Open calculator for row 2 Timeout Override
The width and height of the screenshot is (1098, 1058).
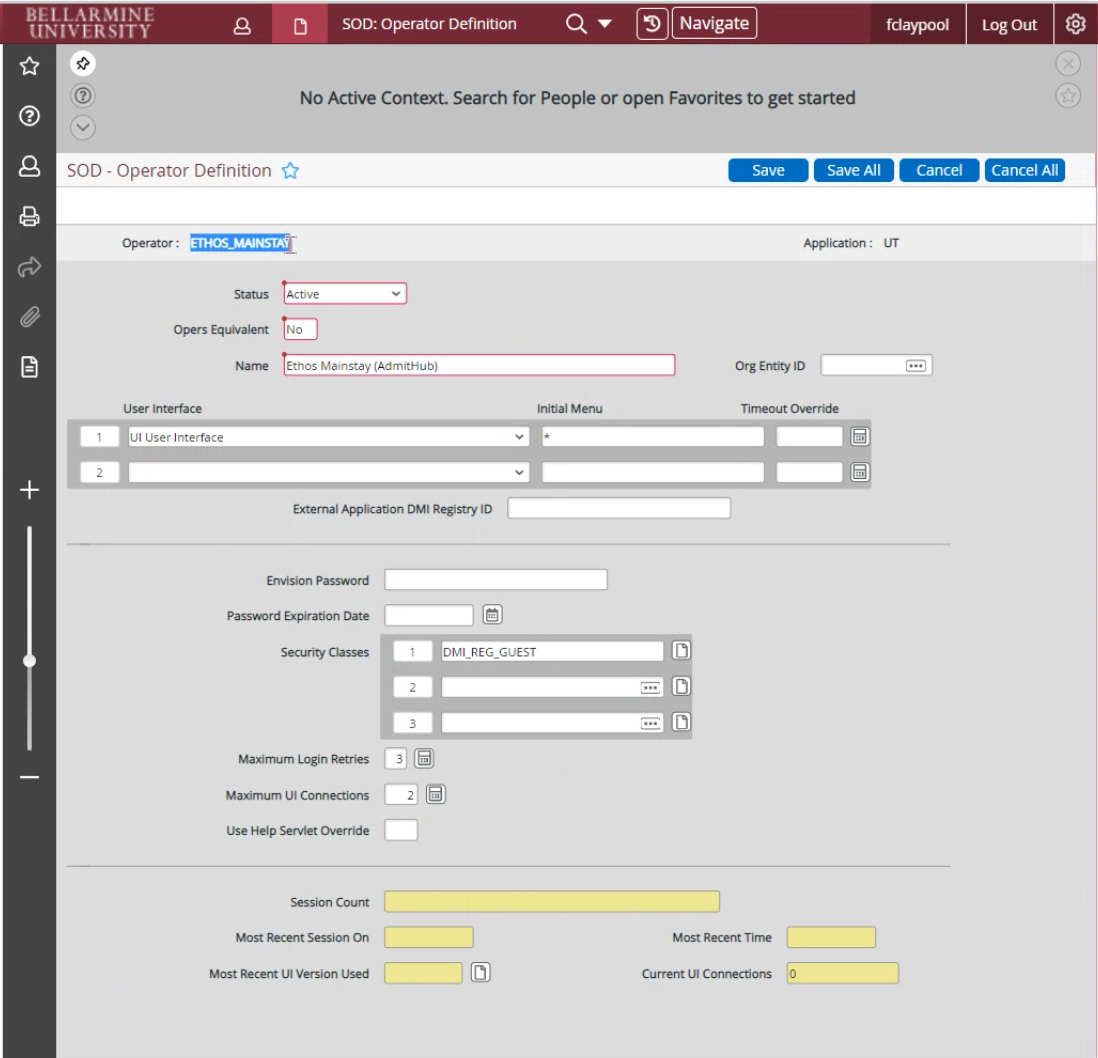(x=860, y=473)
